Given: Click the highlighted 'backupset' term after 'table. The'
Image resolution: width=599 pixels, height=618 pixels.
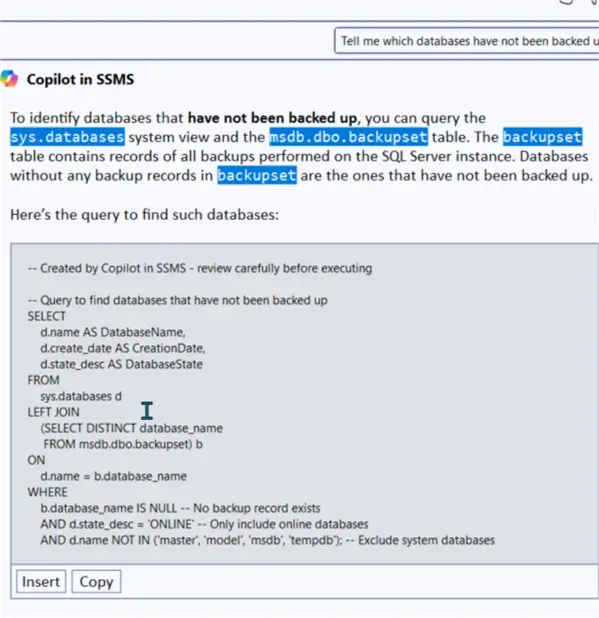Looking at the screenshot, I should click(542, 137).
